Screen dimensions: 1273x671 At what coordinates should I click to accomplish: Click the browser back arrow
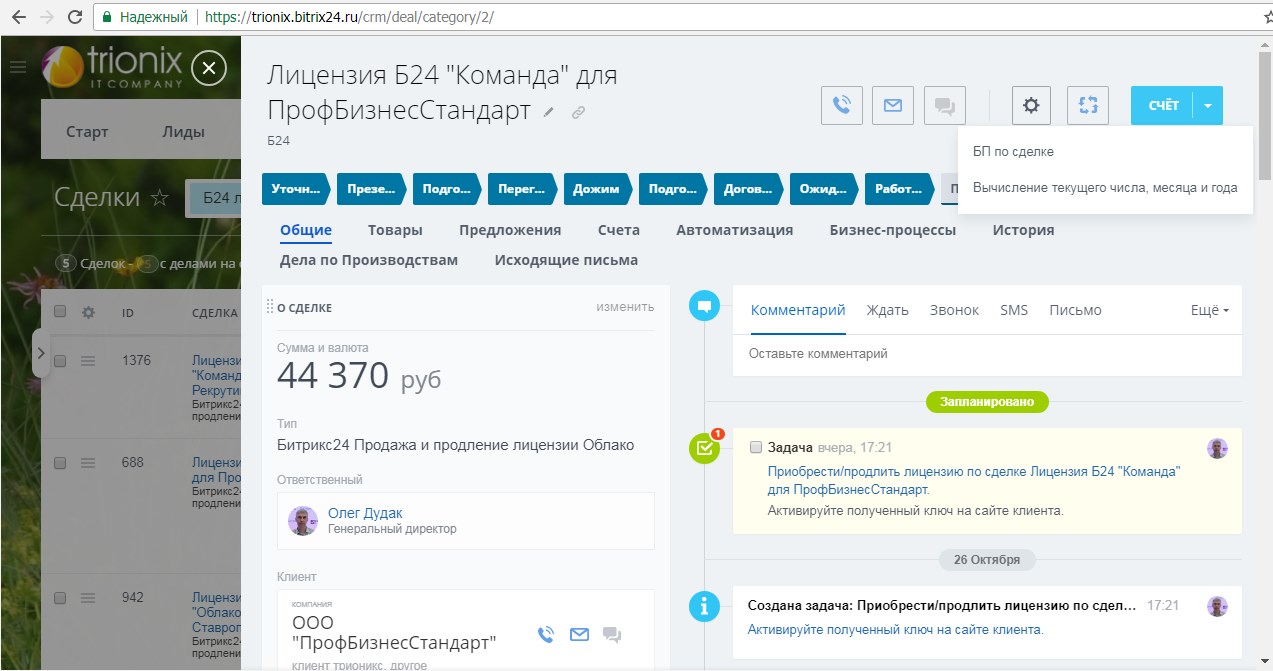click(x=19, y=17)
